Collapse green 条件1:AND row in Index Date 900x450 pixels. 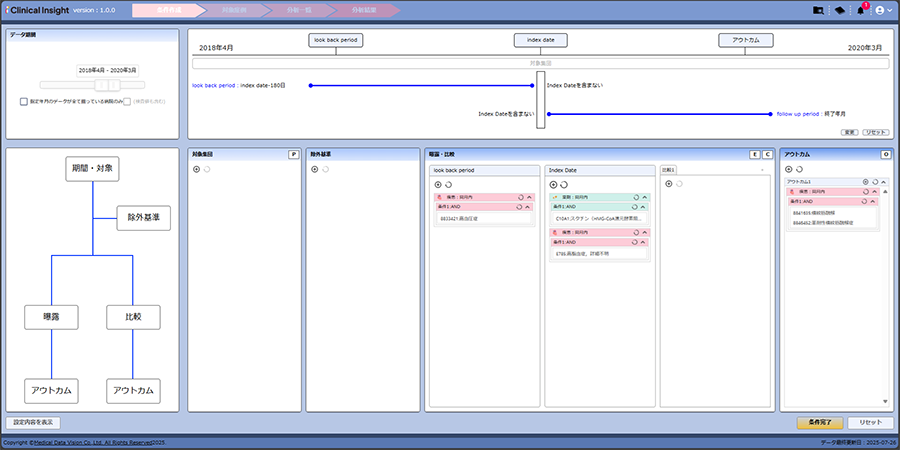click(x=645, y=206)
